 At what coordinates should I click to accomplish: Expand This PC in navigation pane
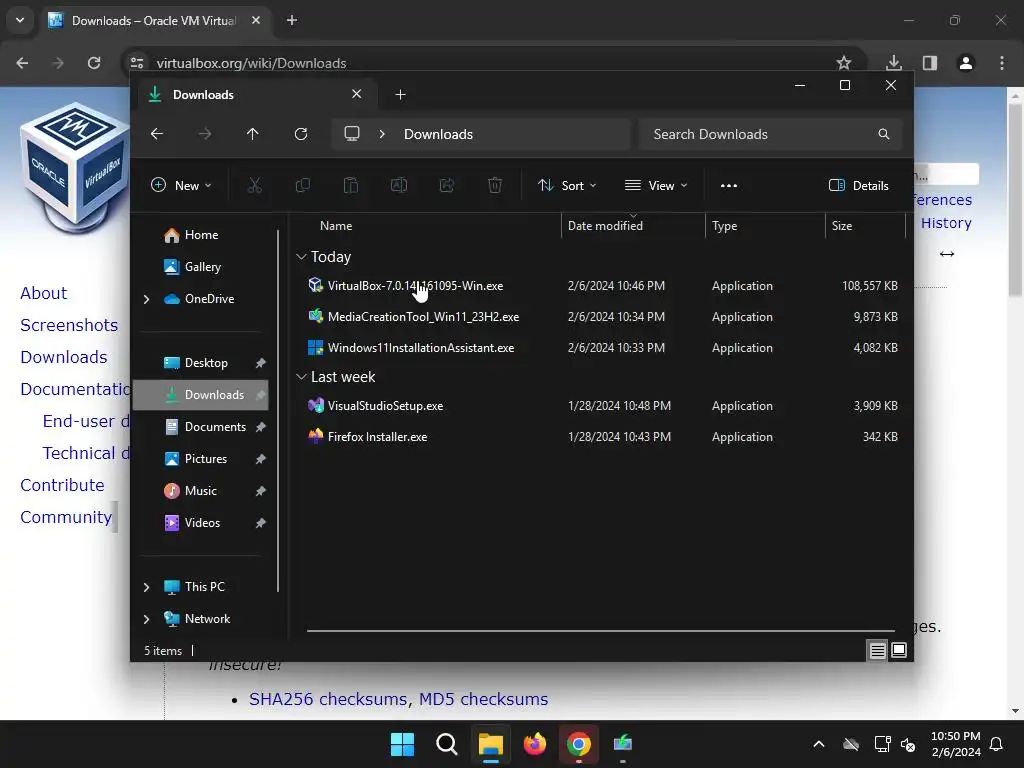(x=146, y=587)
